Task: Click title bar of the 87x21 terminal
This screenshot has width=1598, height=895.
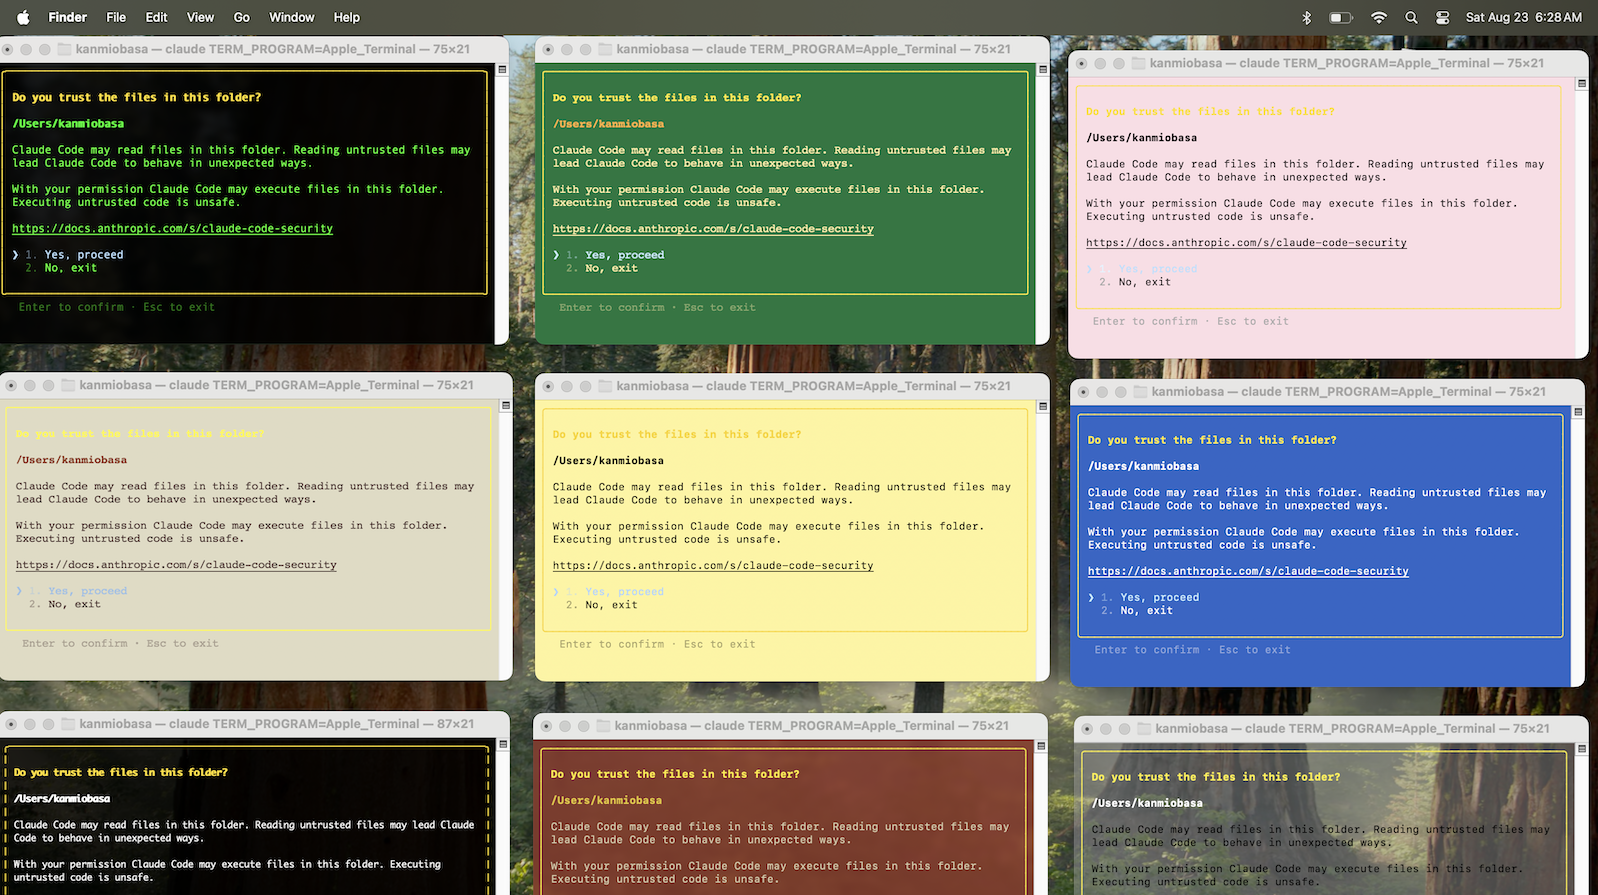Action: [x=276, y=724]
